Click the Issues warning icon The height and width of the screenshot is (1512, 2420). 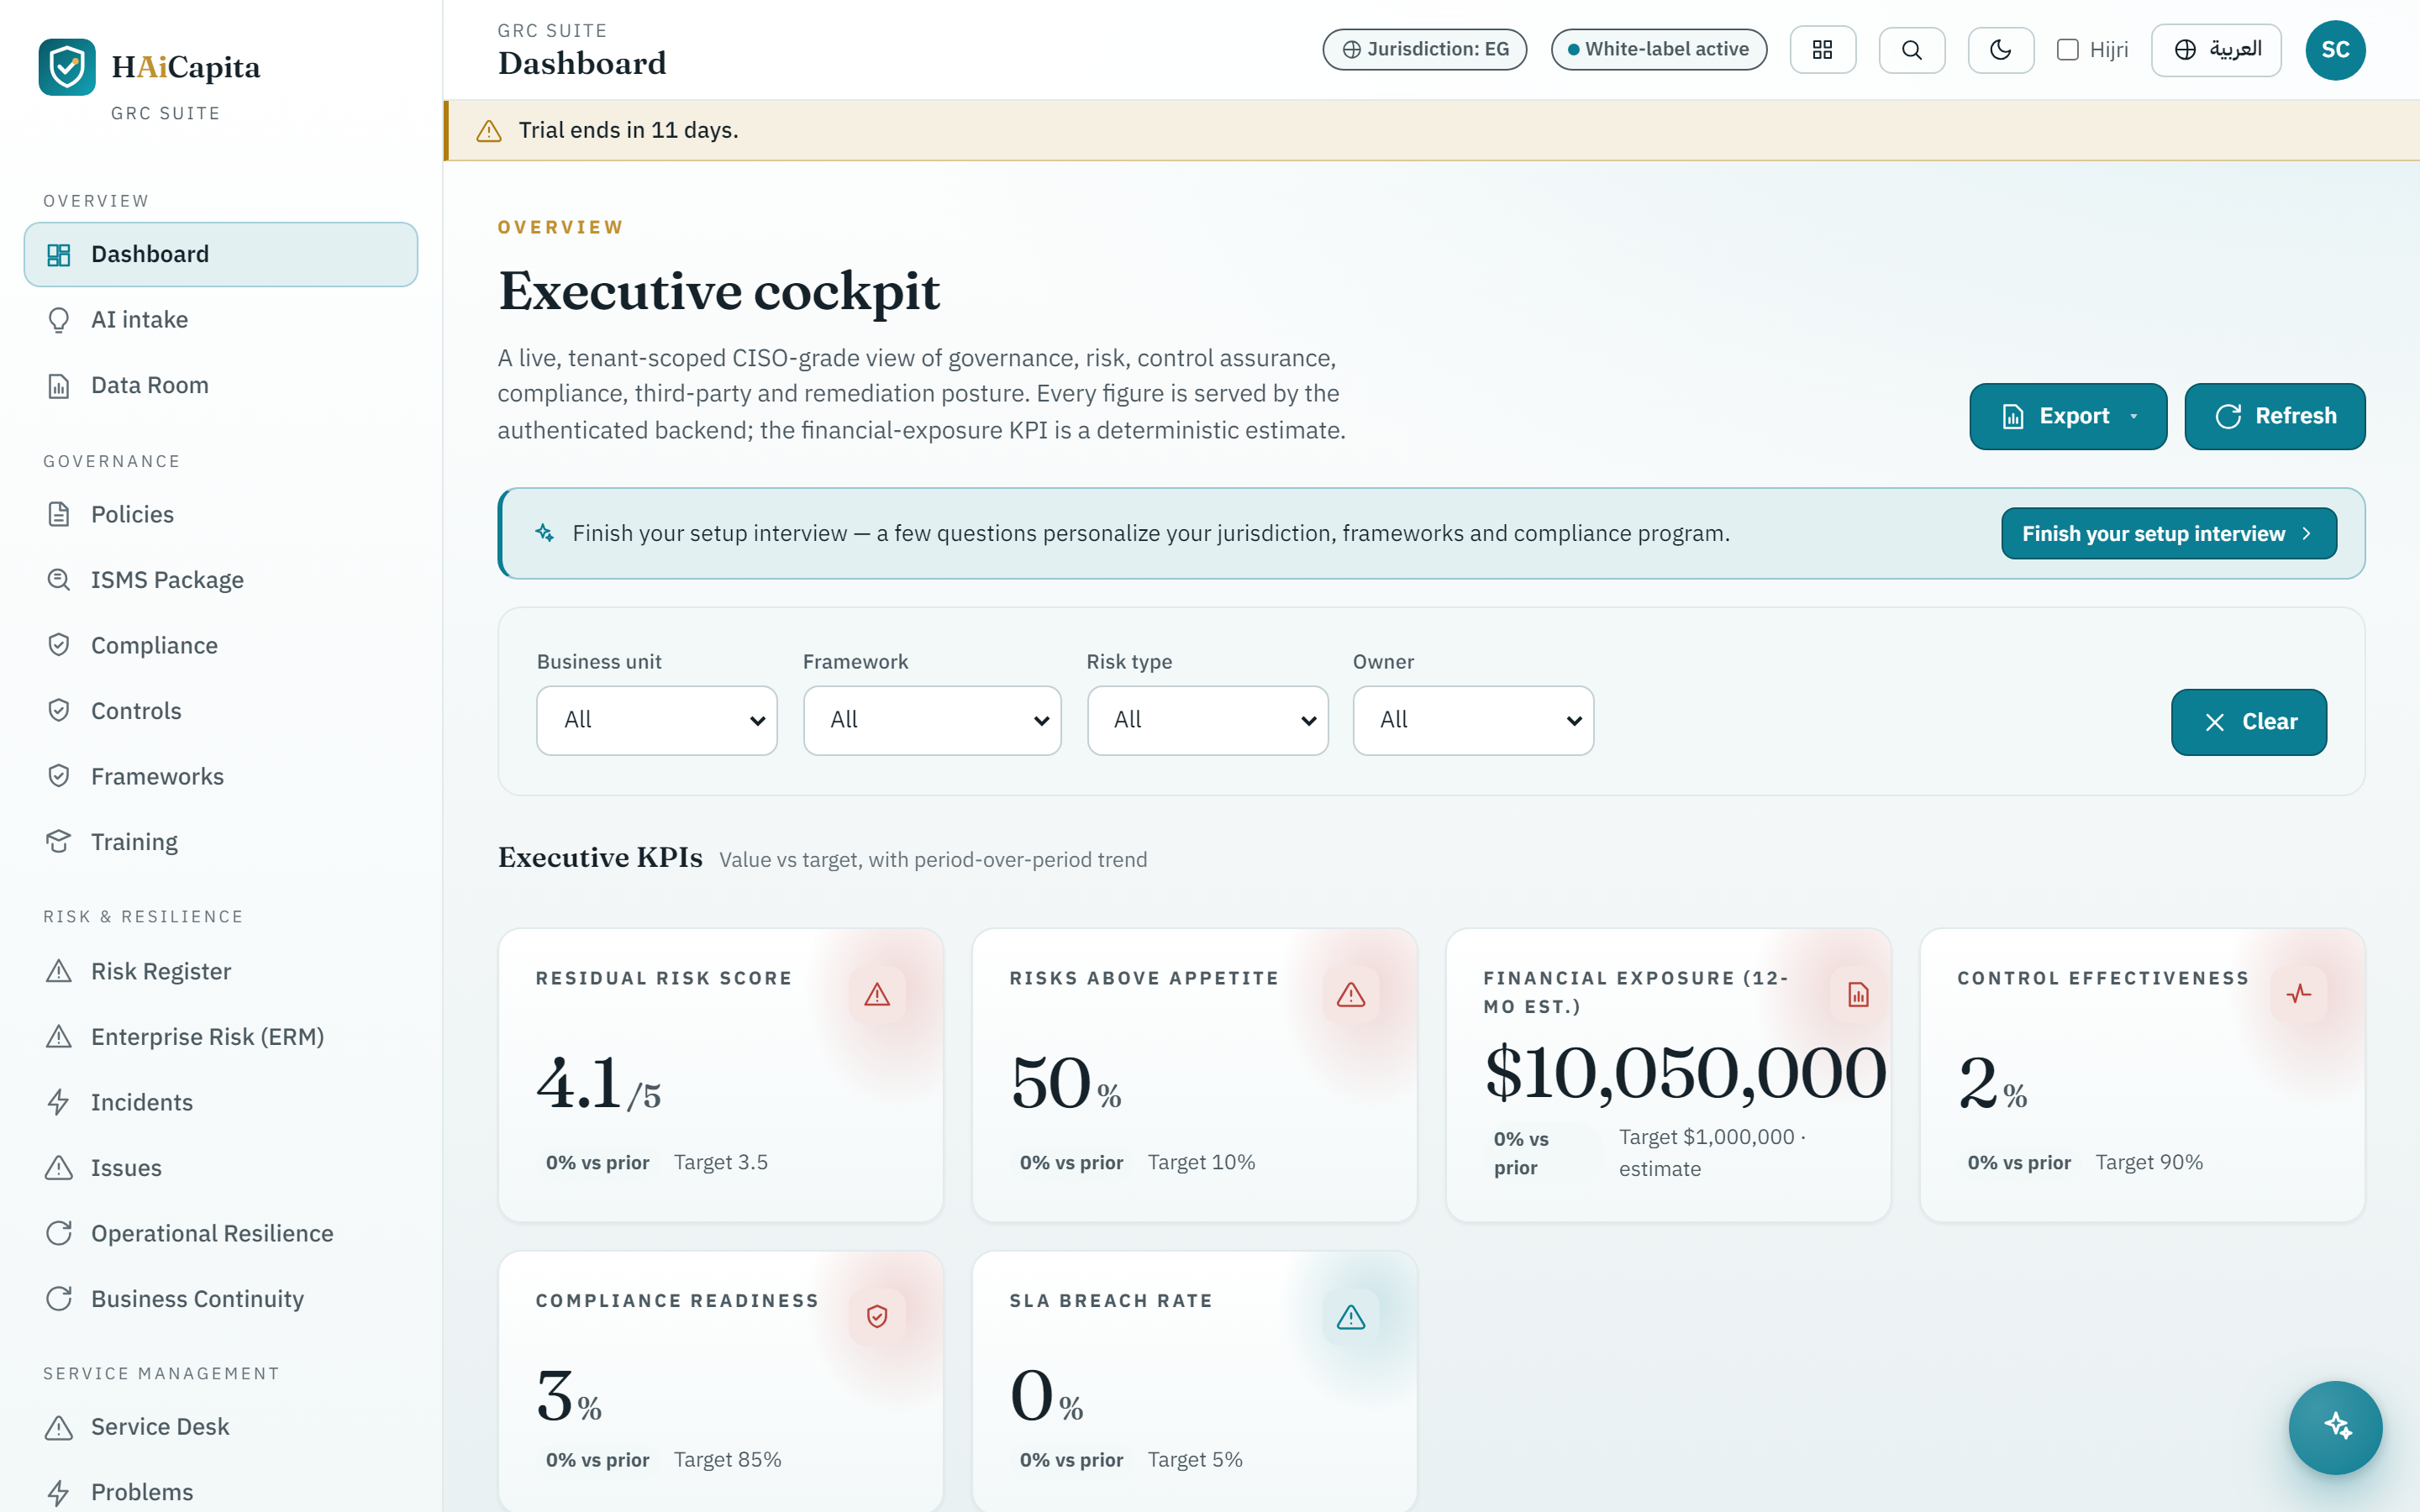tap(59, 1168)
